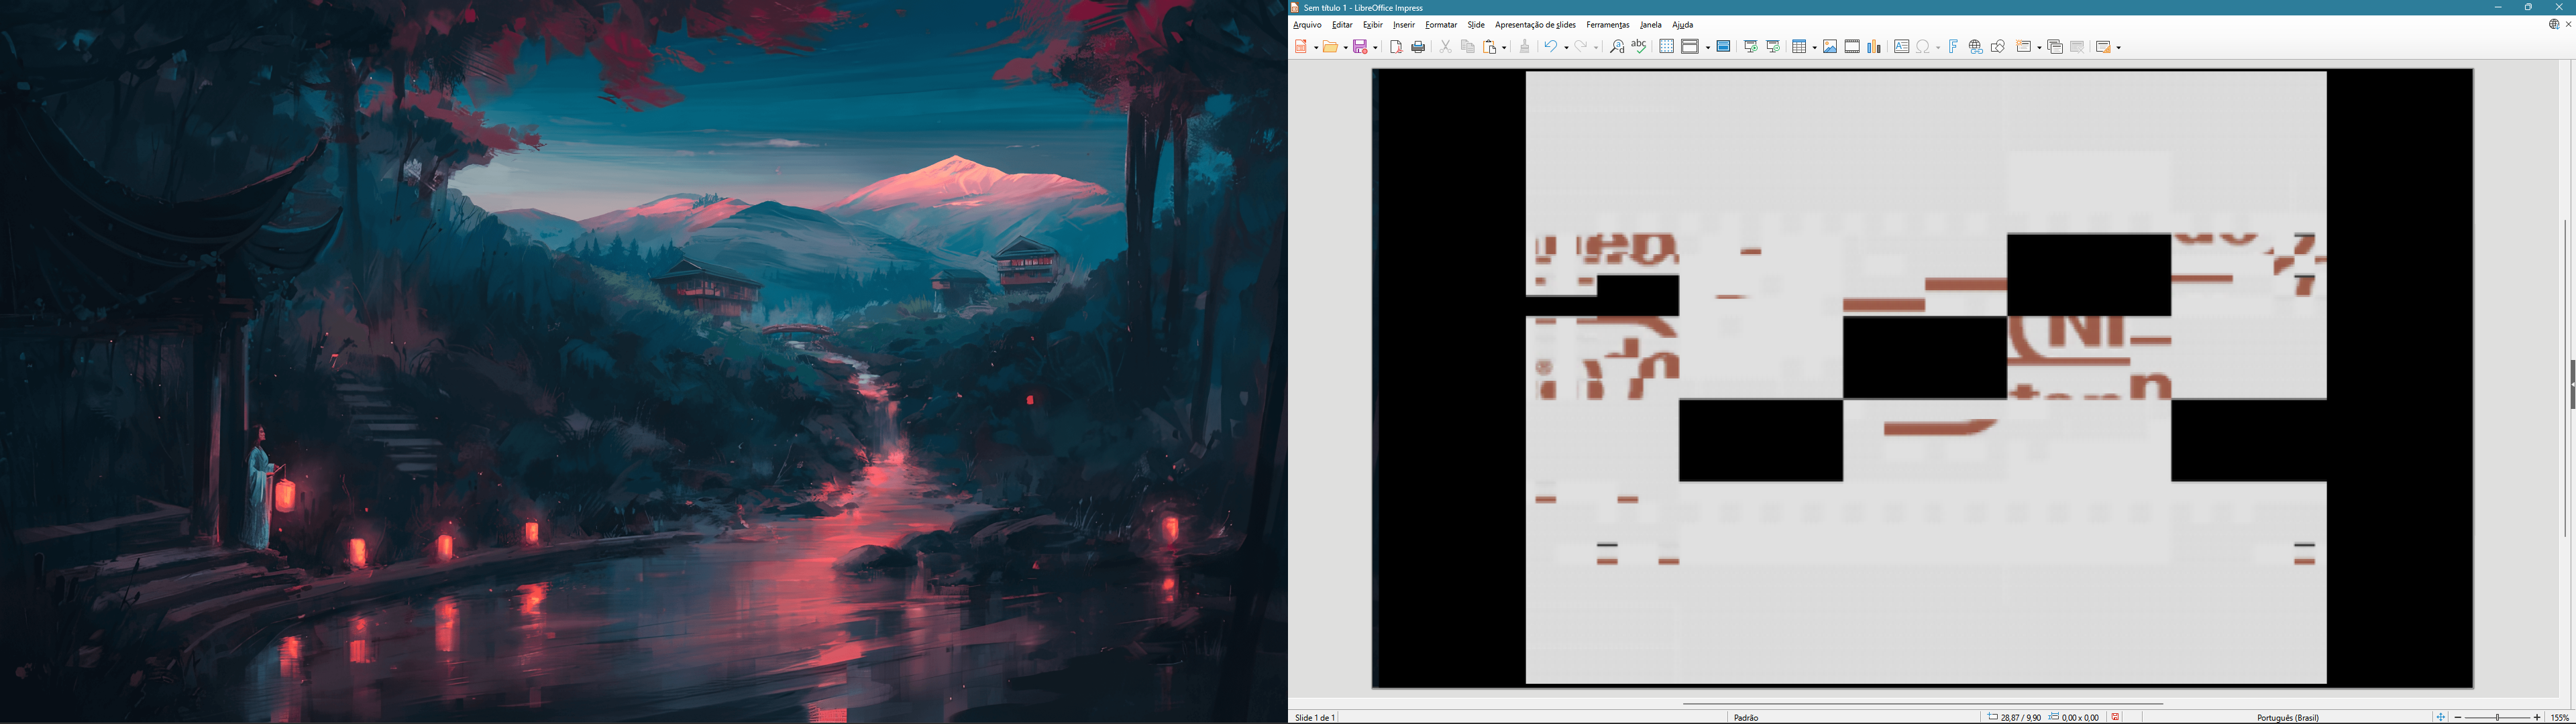Expand the New document dropdown arrow
Screen dimensions: 2576x724
point(1315,47)
